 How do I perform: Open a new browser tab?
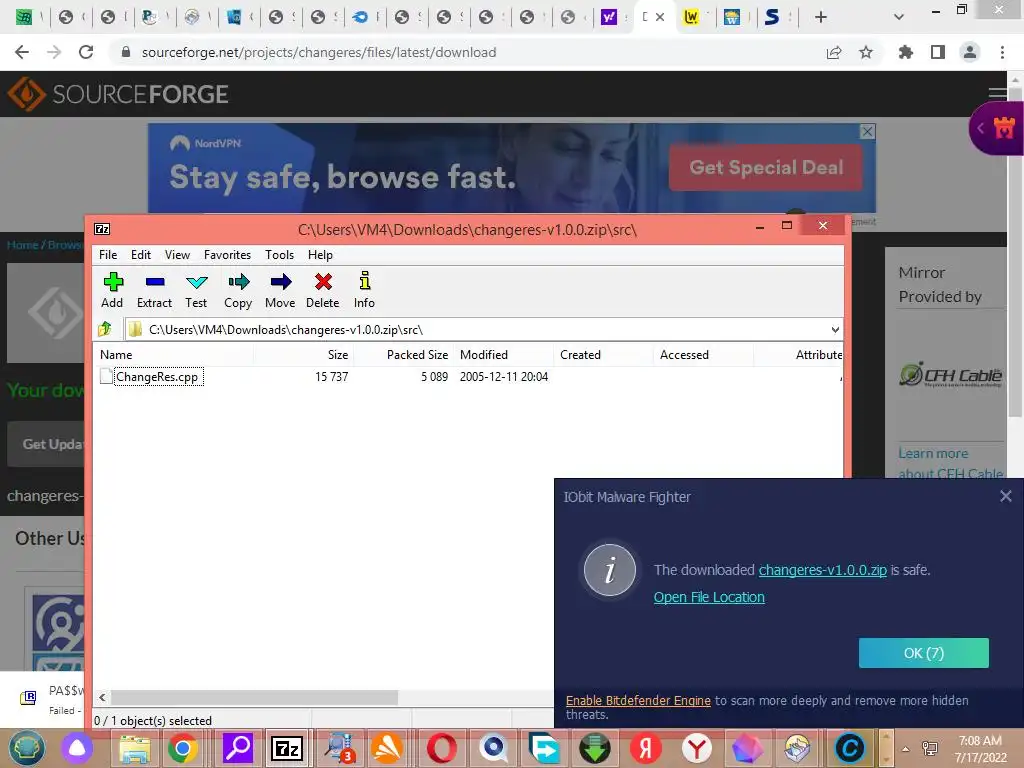[821, 18]
